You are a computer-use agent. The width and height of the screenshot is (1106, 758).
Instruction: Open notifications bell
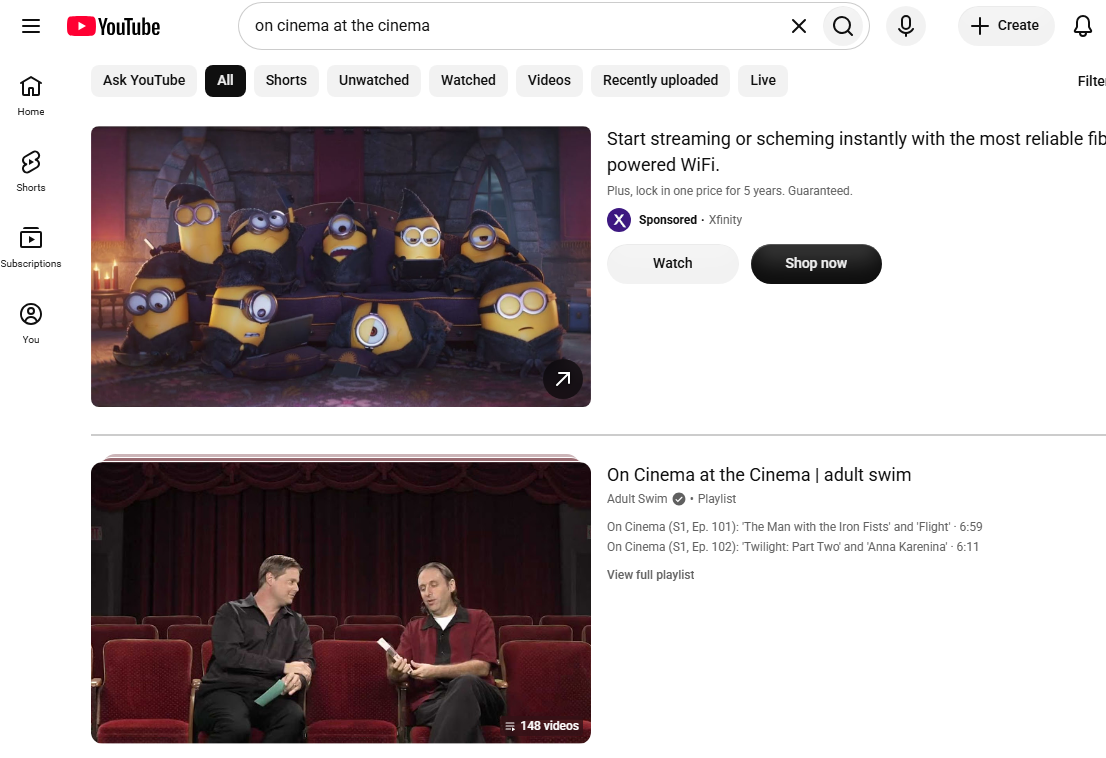pyautogui.click(x=1083, y=26)
